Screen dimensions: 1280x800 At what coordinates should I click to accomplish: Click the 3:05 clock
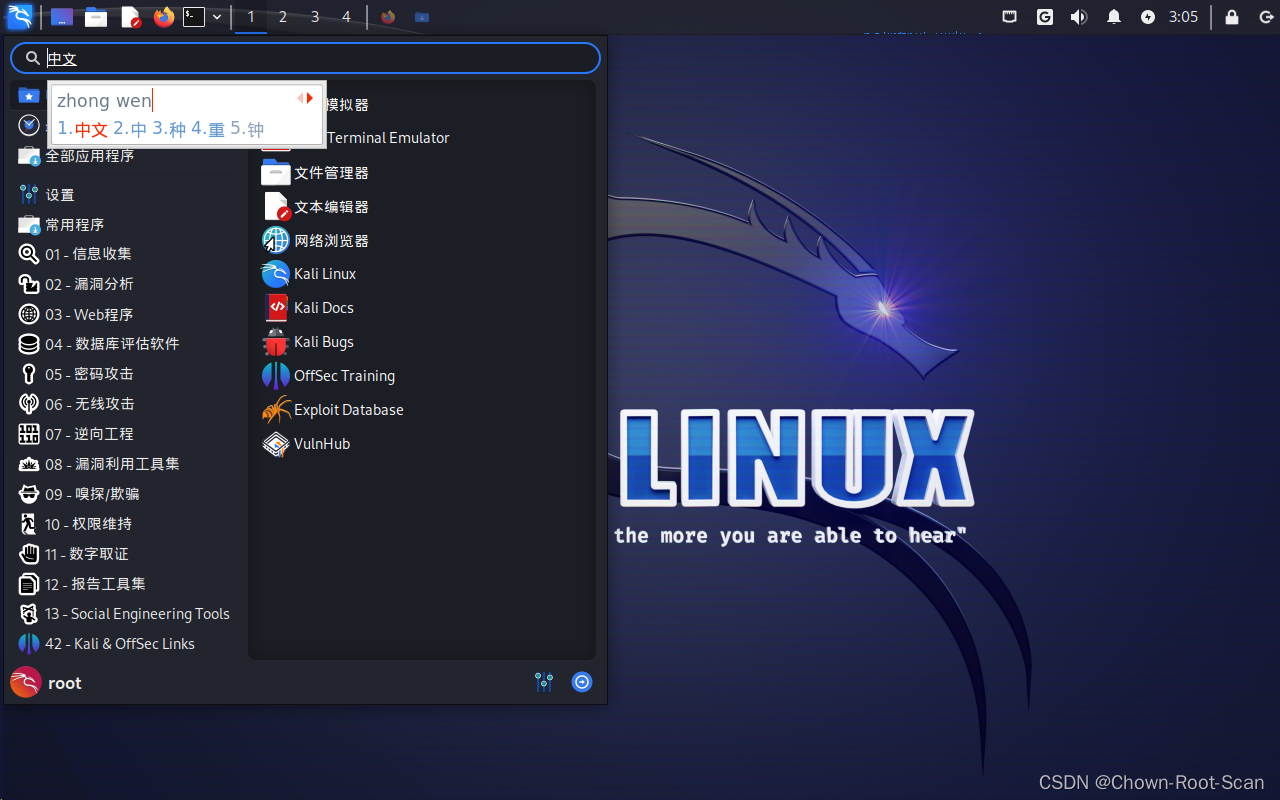(1183, 17)
